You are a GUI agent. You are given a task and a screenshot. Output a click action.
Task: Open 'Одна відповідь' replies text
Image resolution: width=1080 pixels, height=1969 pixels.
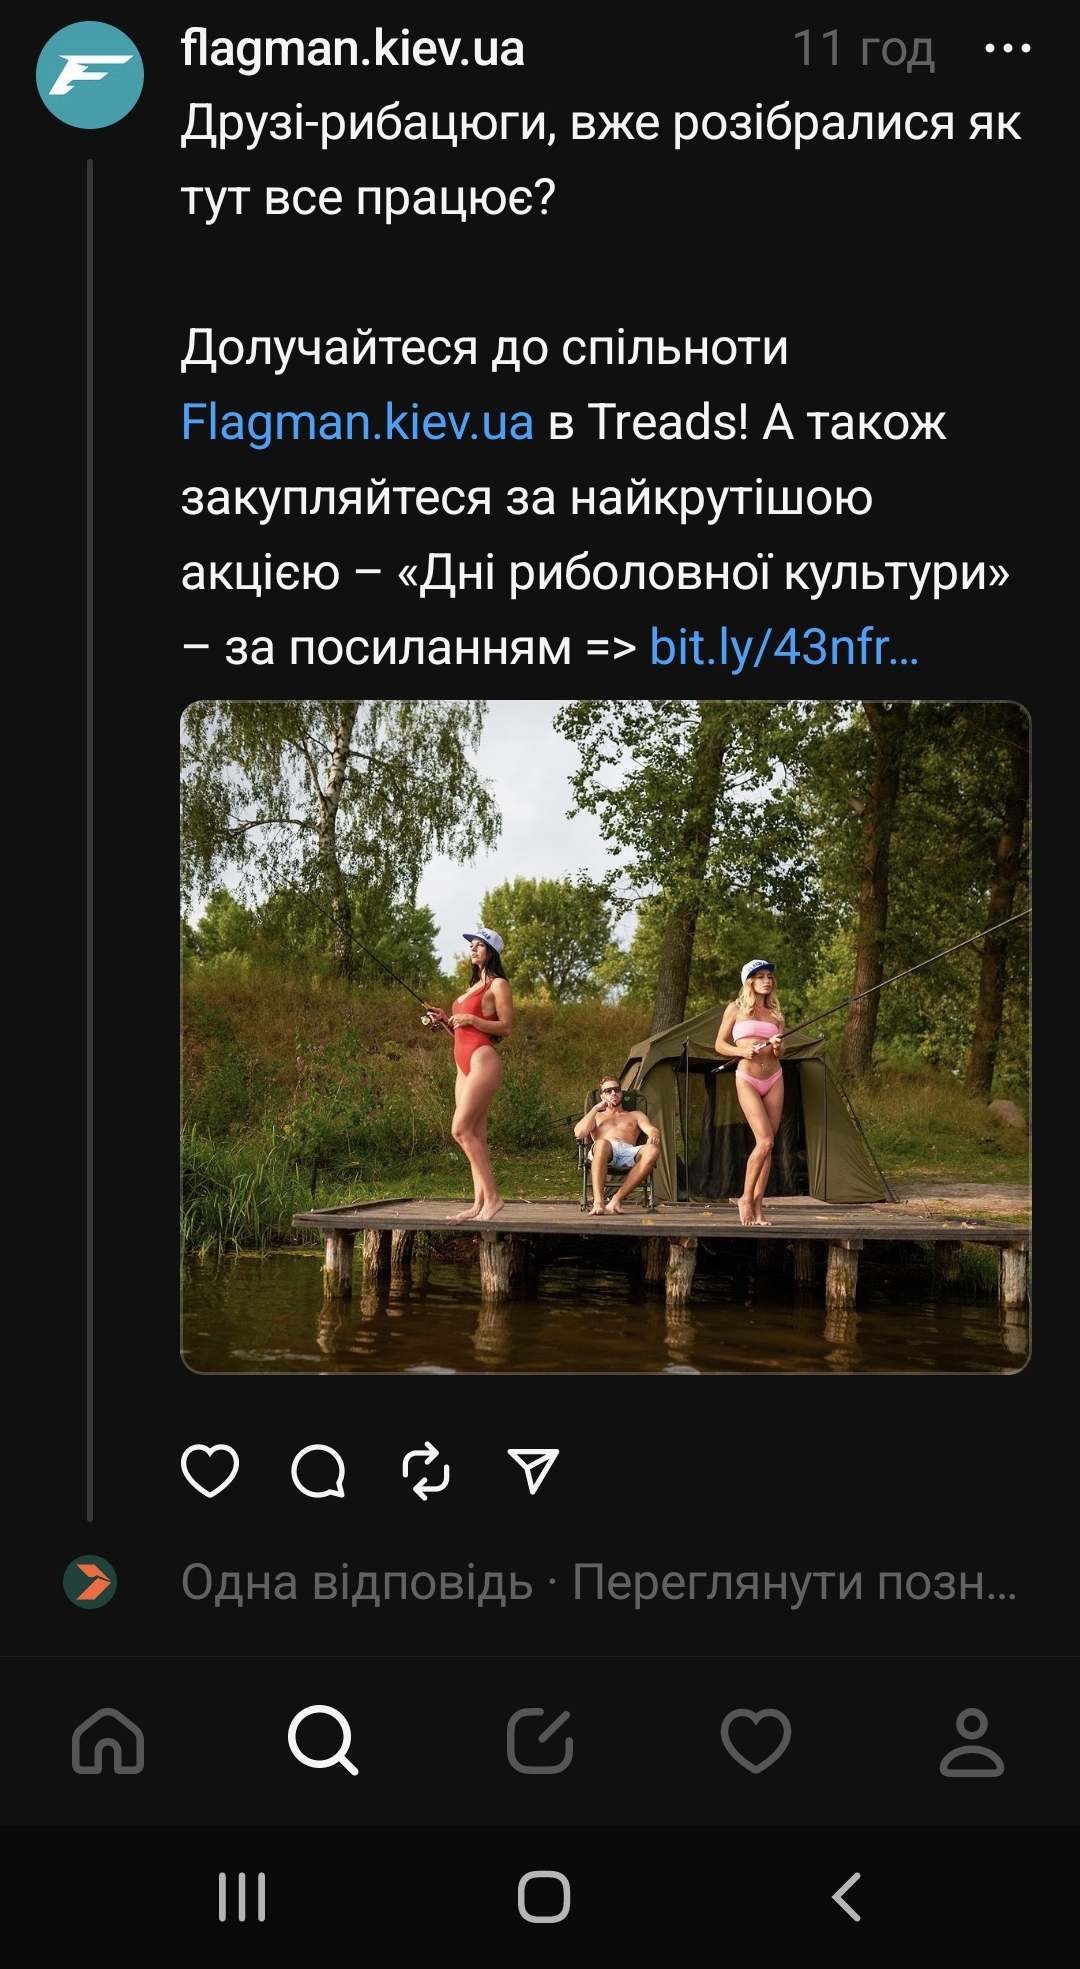click(357, 1582)
